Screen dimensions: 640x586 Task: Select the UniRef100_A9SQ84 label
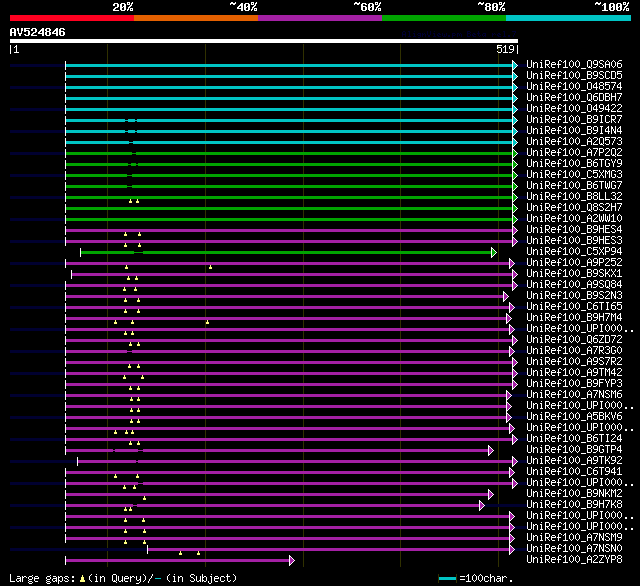(x=574, y=285)
